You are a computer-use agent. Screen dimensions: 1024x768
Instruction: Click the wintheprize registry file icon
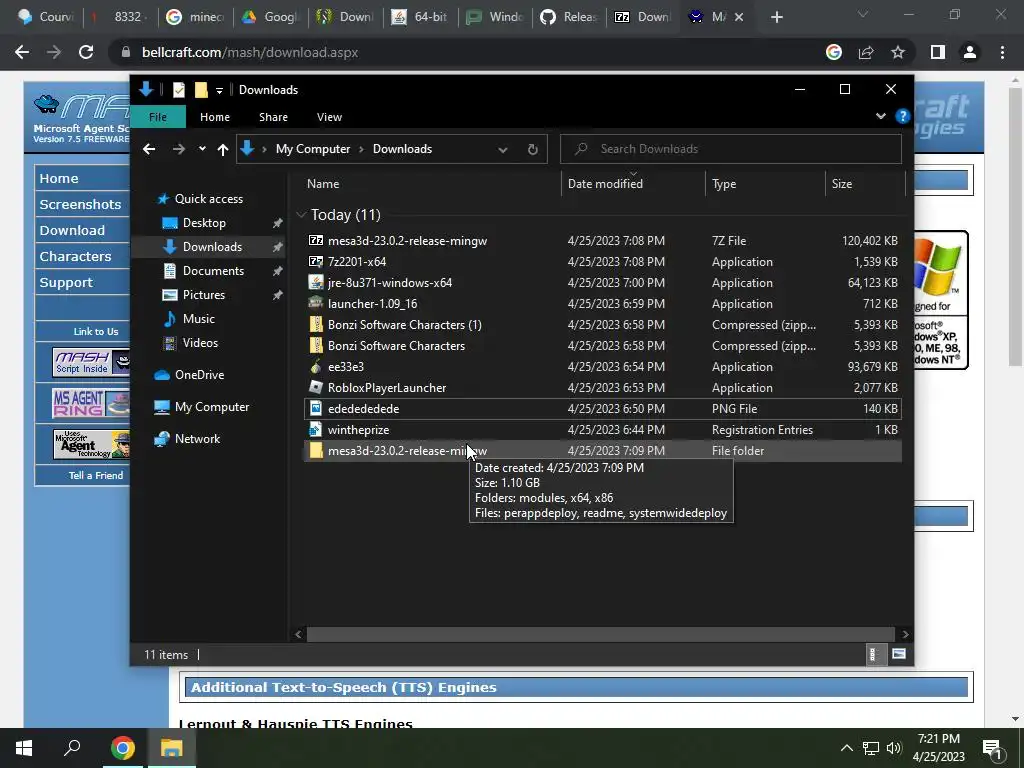[x=315, y=429]
